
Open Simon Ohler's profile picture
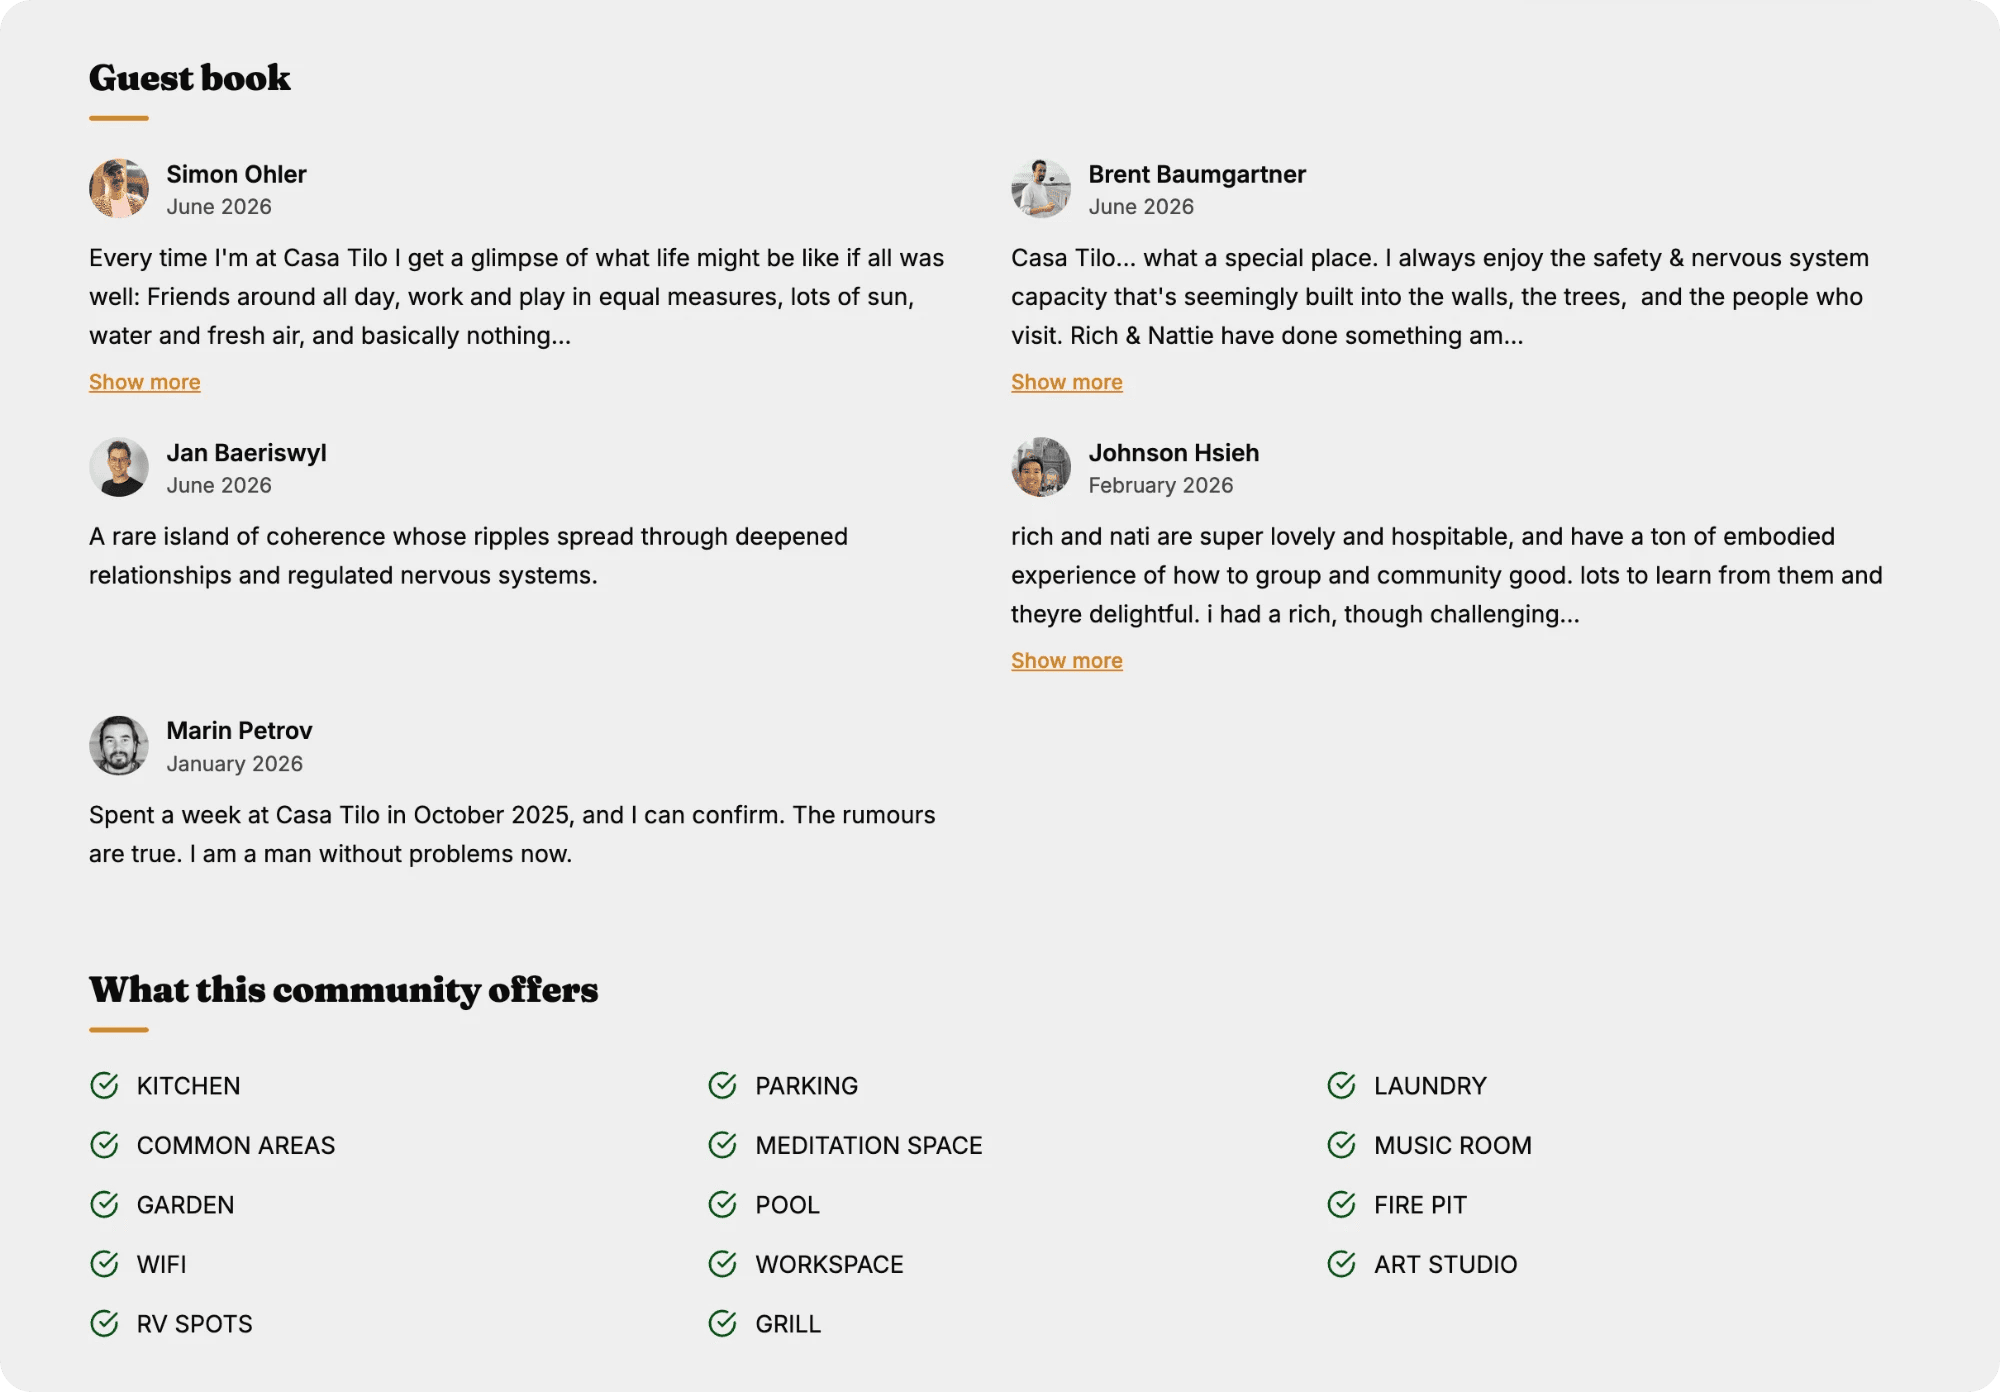click(x=119, y=188)
